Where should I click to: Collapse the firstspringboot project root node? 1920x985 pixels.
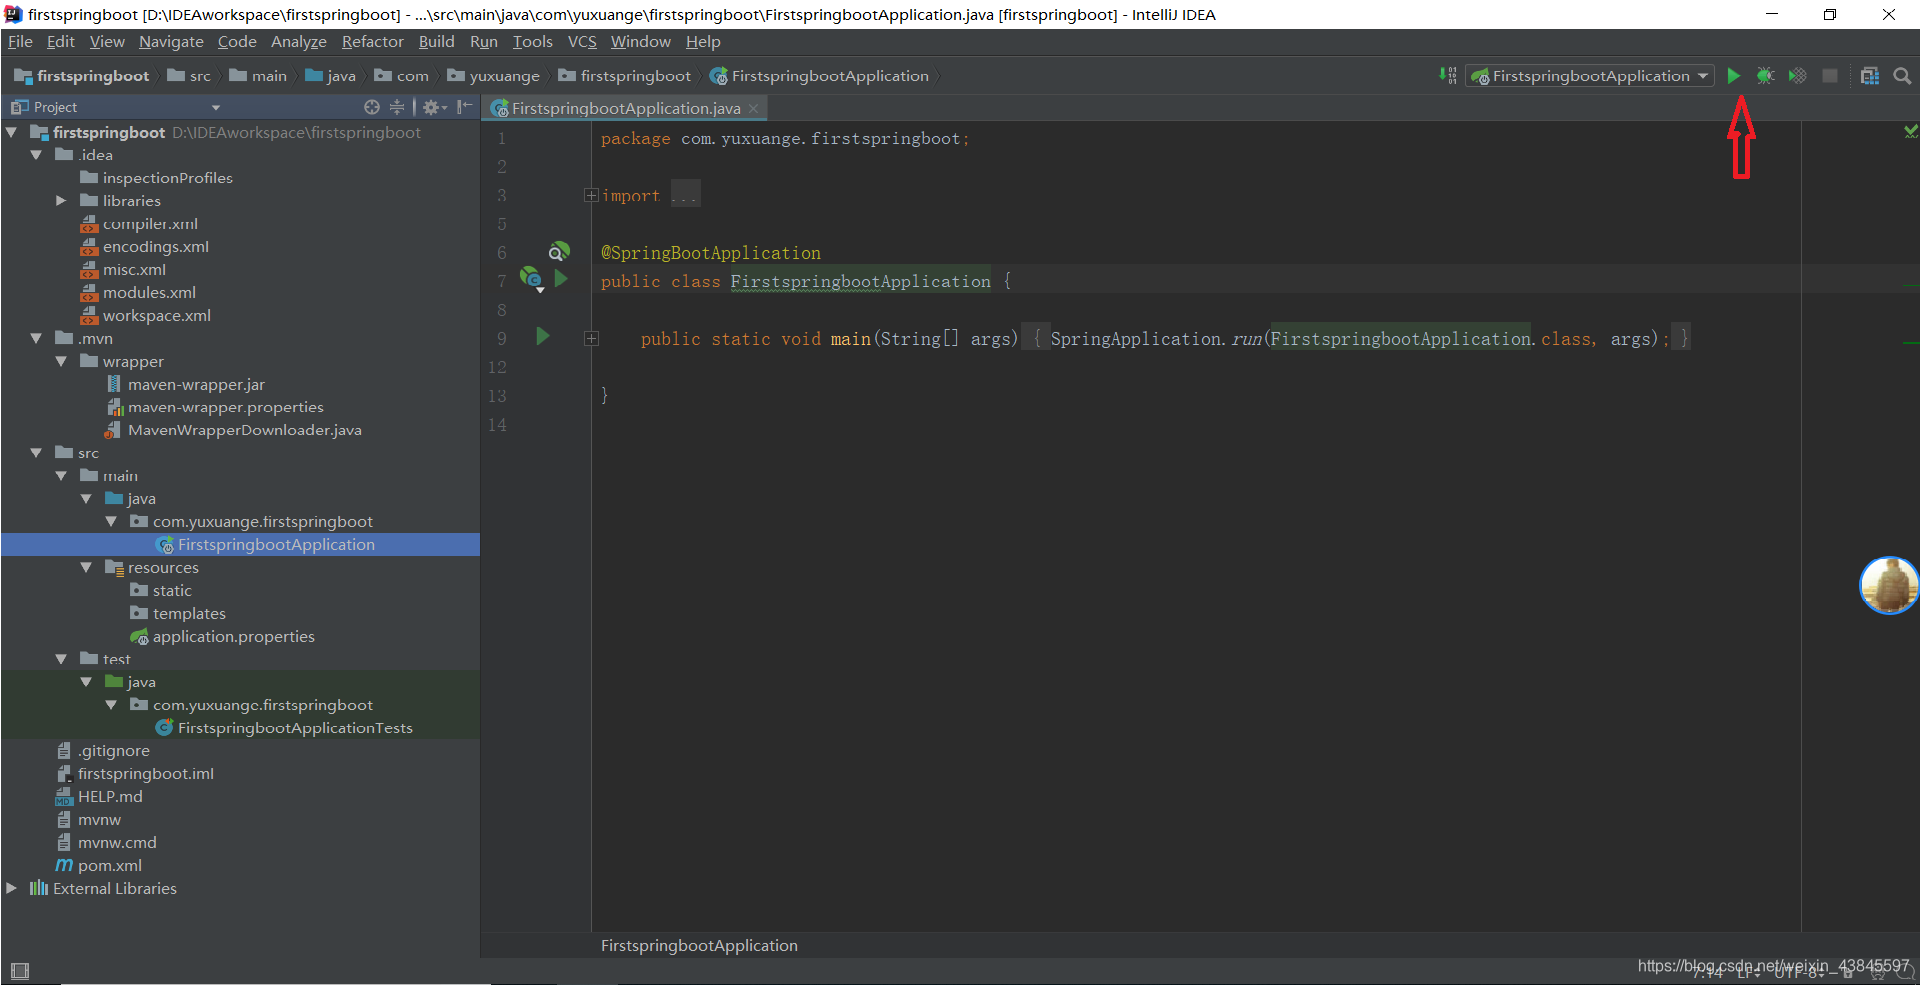click(12, 132)
